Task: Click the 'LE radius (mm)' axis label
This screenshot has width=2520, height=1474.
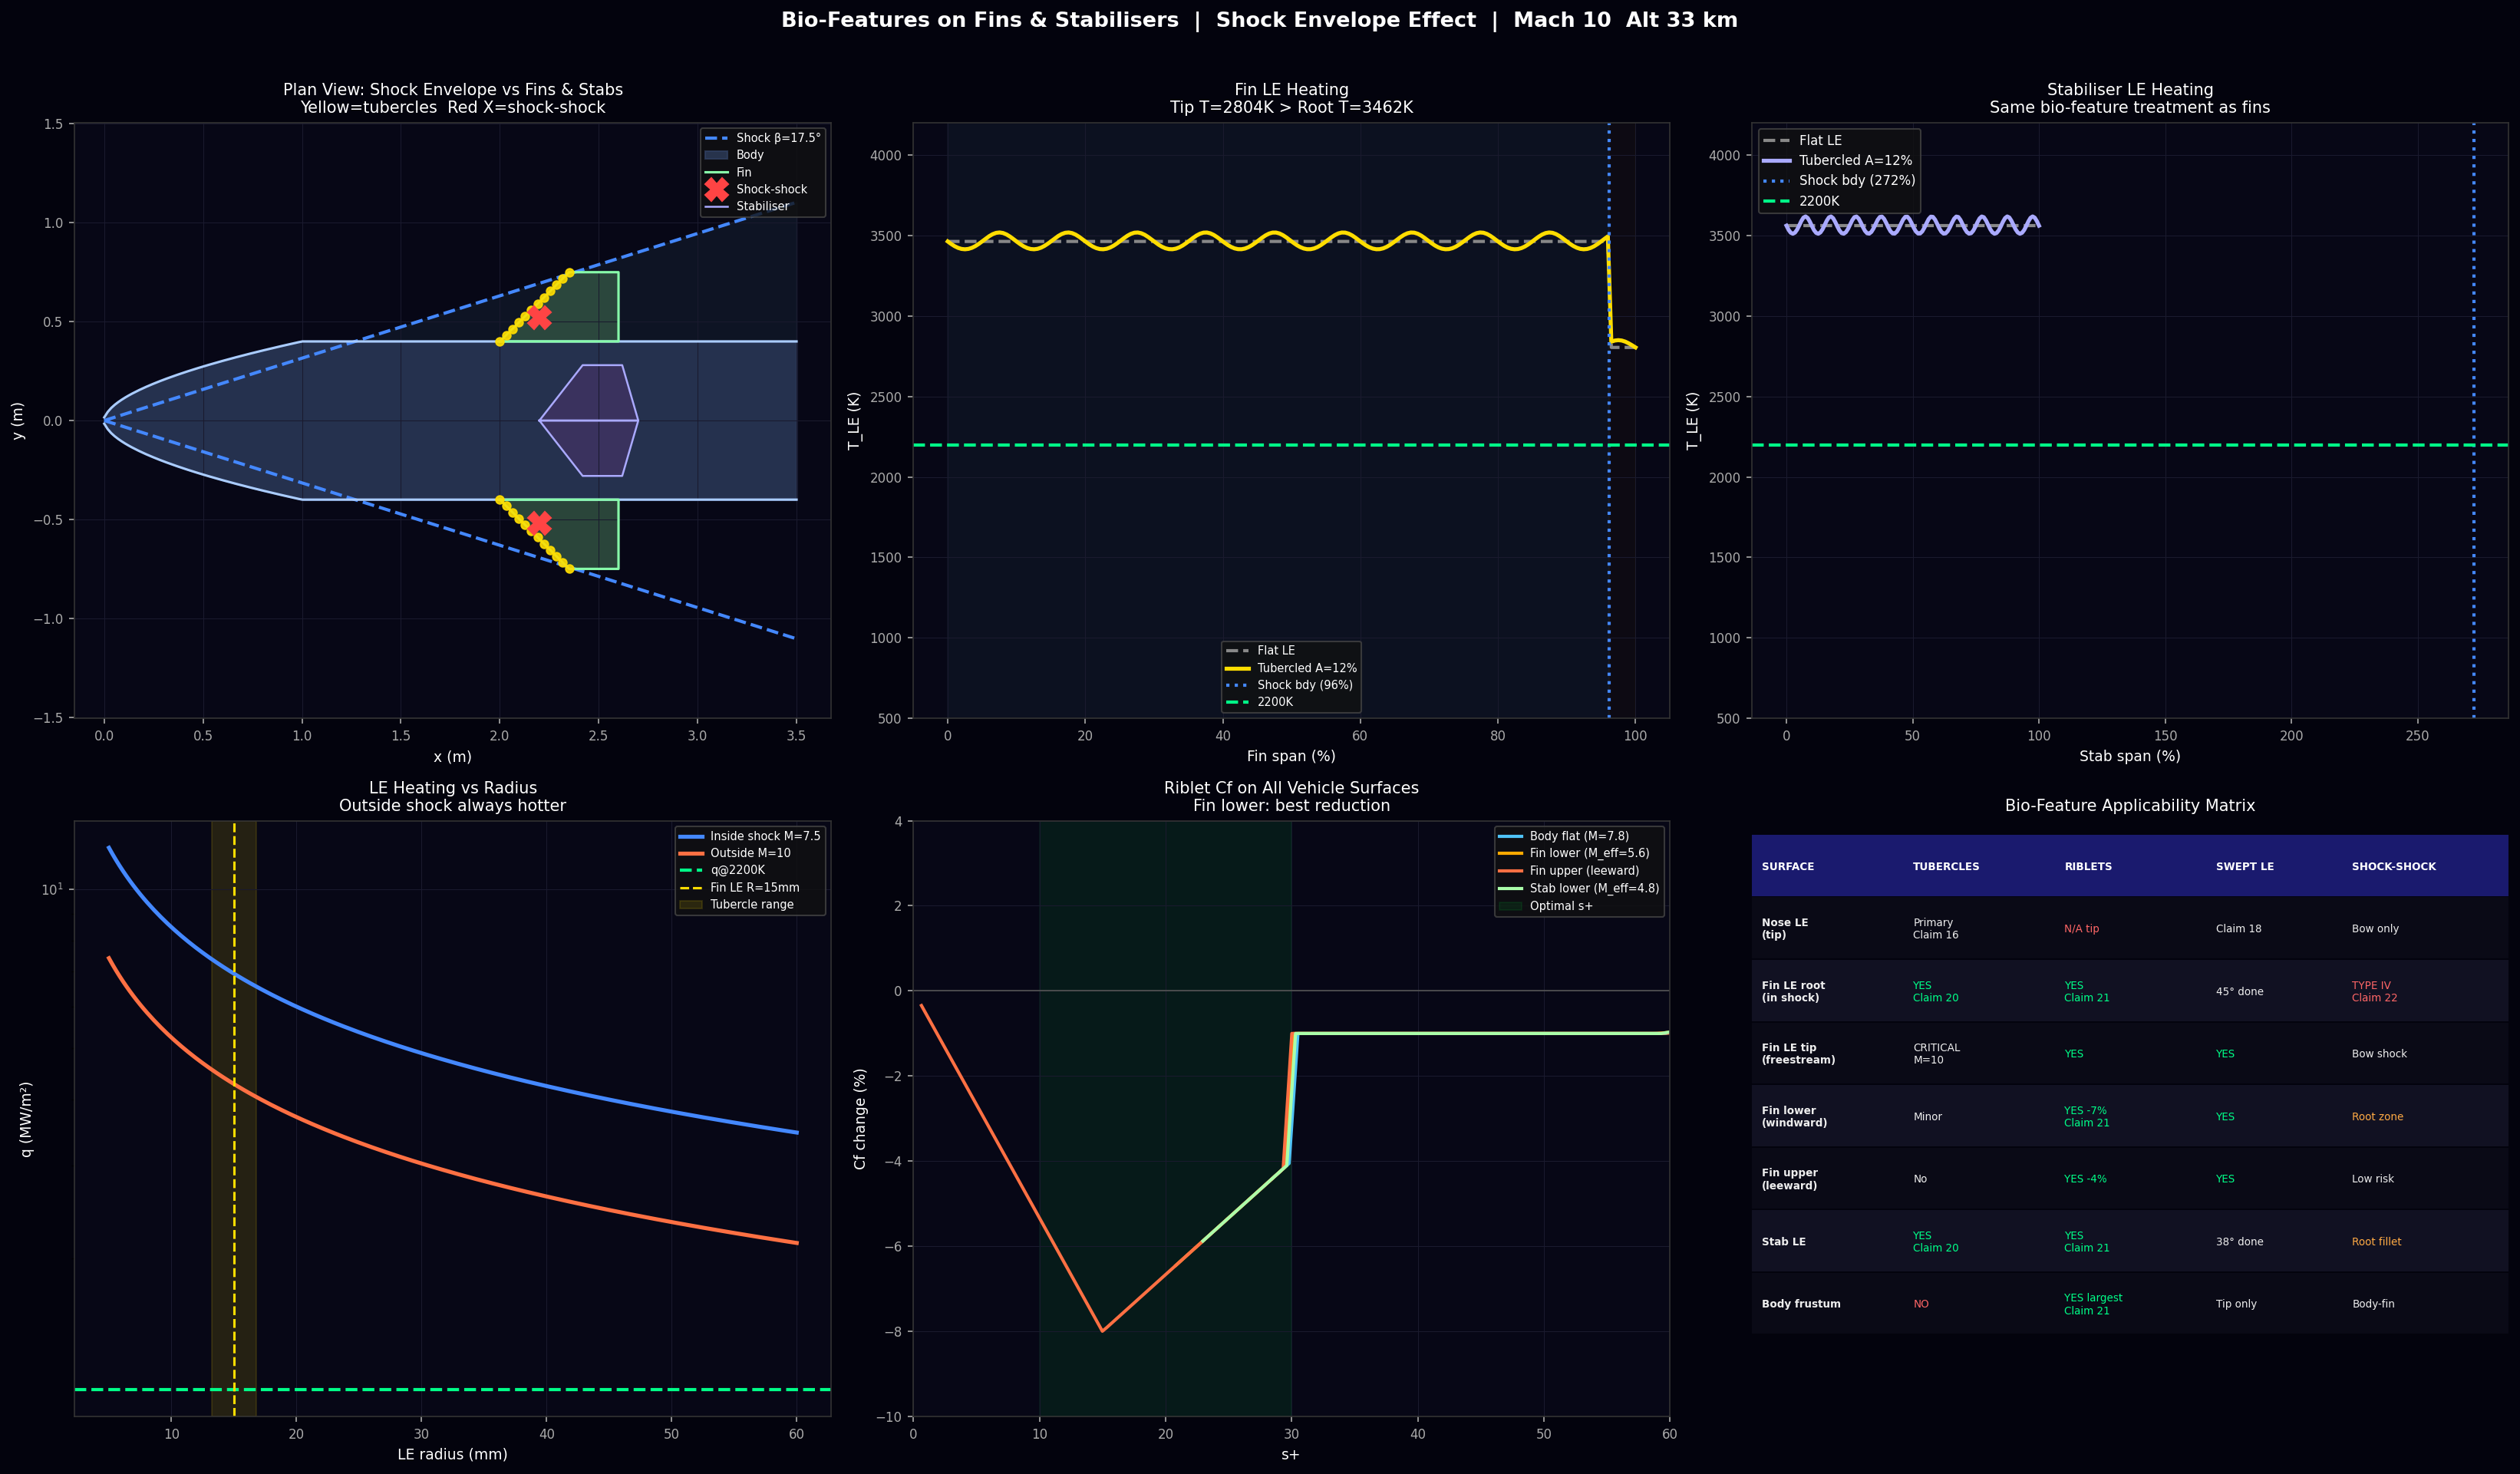Action: (453, 1454)
